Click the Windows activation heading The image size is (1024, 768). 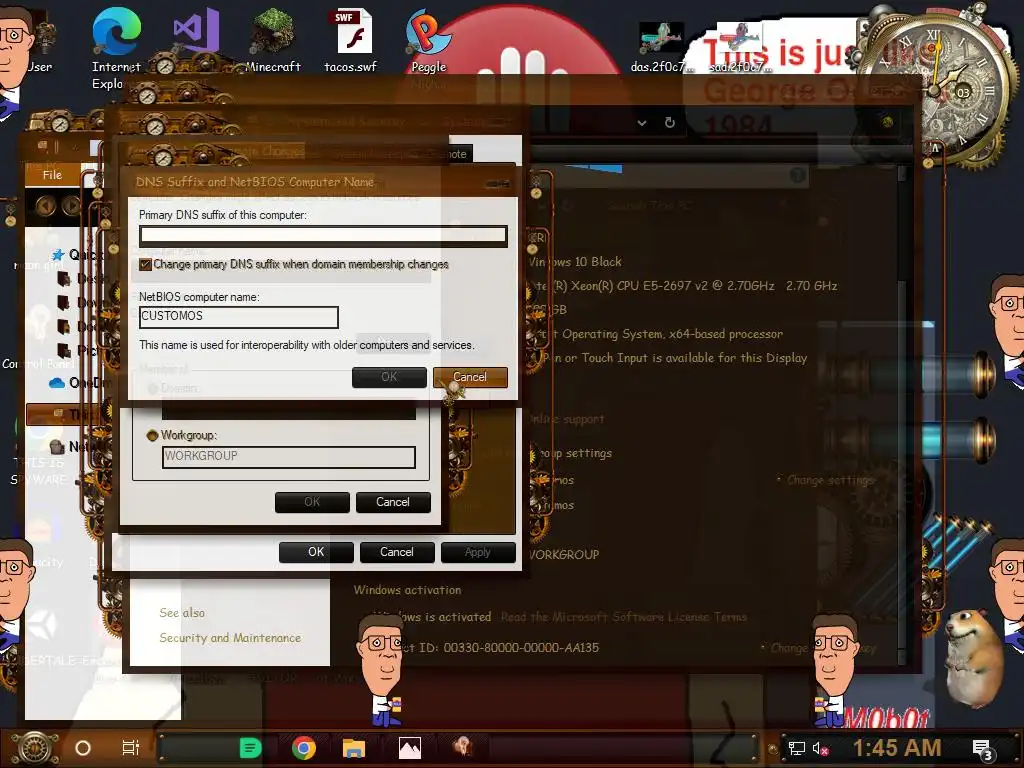pos(408,590)
